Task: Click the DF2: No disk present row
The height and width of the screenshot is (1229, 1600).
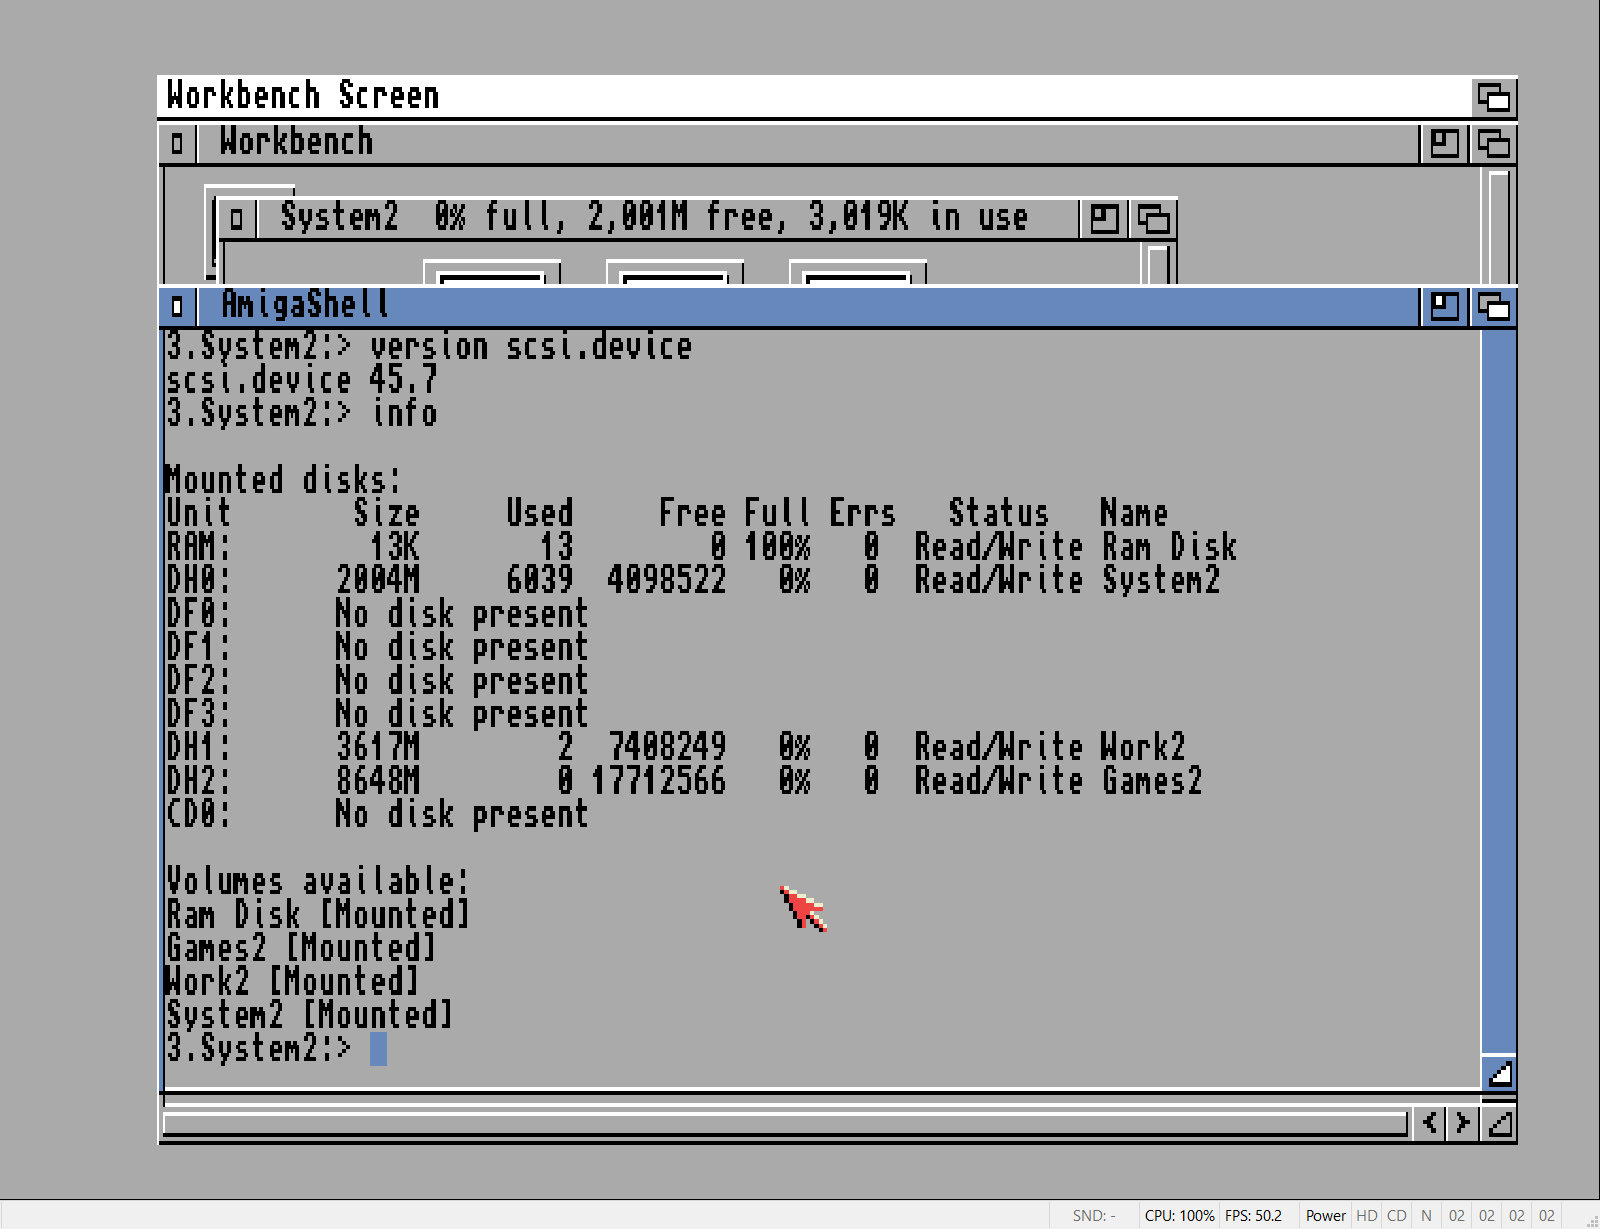Action: [377, 681]
